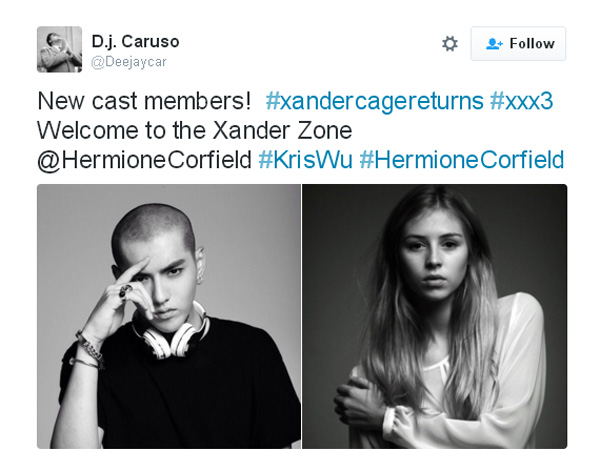600x450 pixels.
Task: Select the 'Welcome to the Xander Zone' text
Action: pos(195,130)
